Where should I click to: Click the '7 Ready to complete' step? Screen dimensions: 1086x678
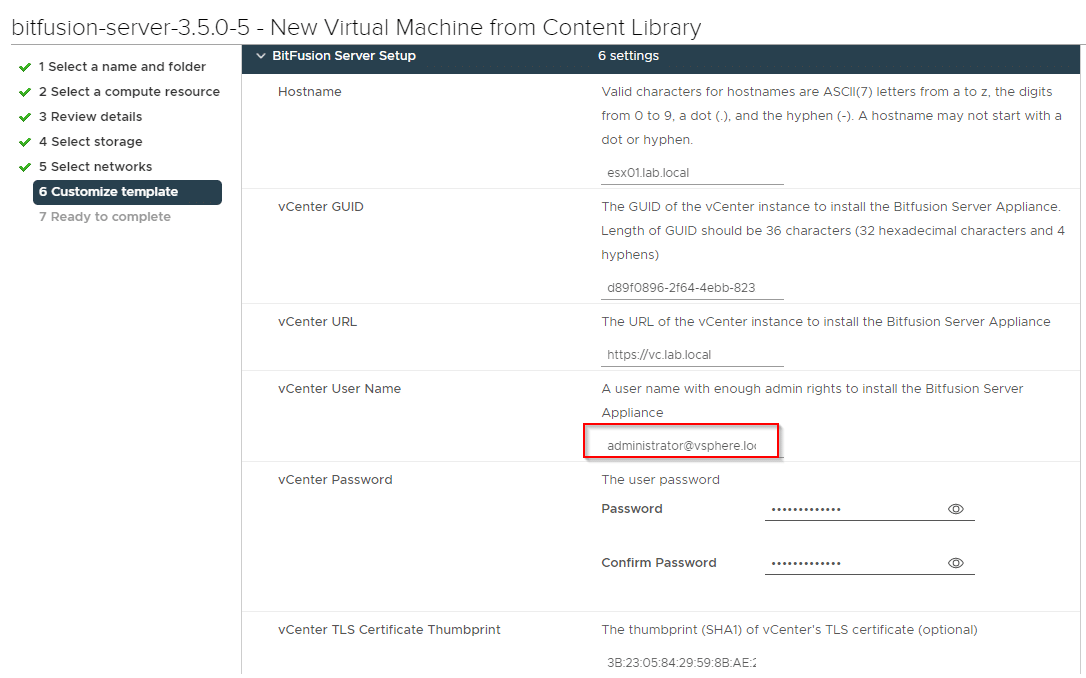click(105, 217)
